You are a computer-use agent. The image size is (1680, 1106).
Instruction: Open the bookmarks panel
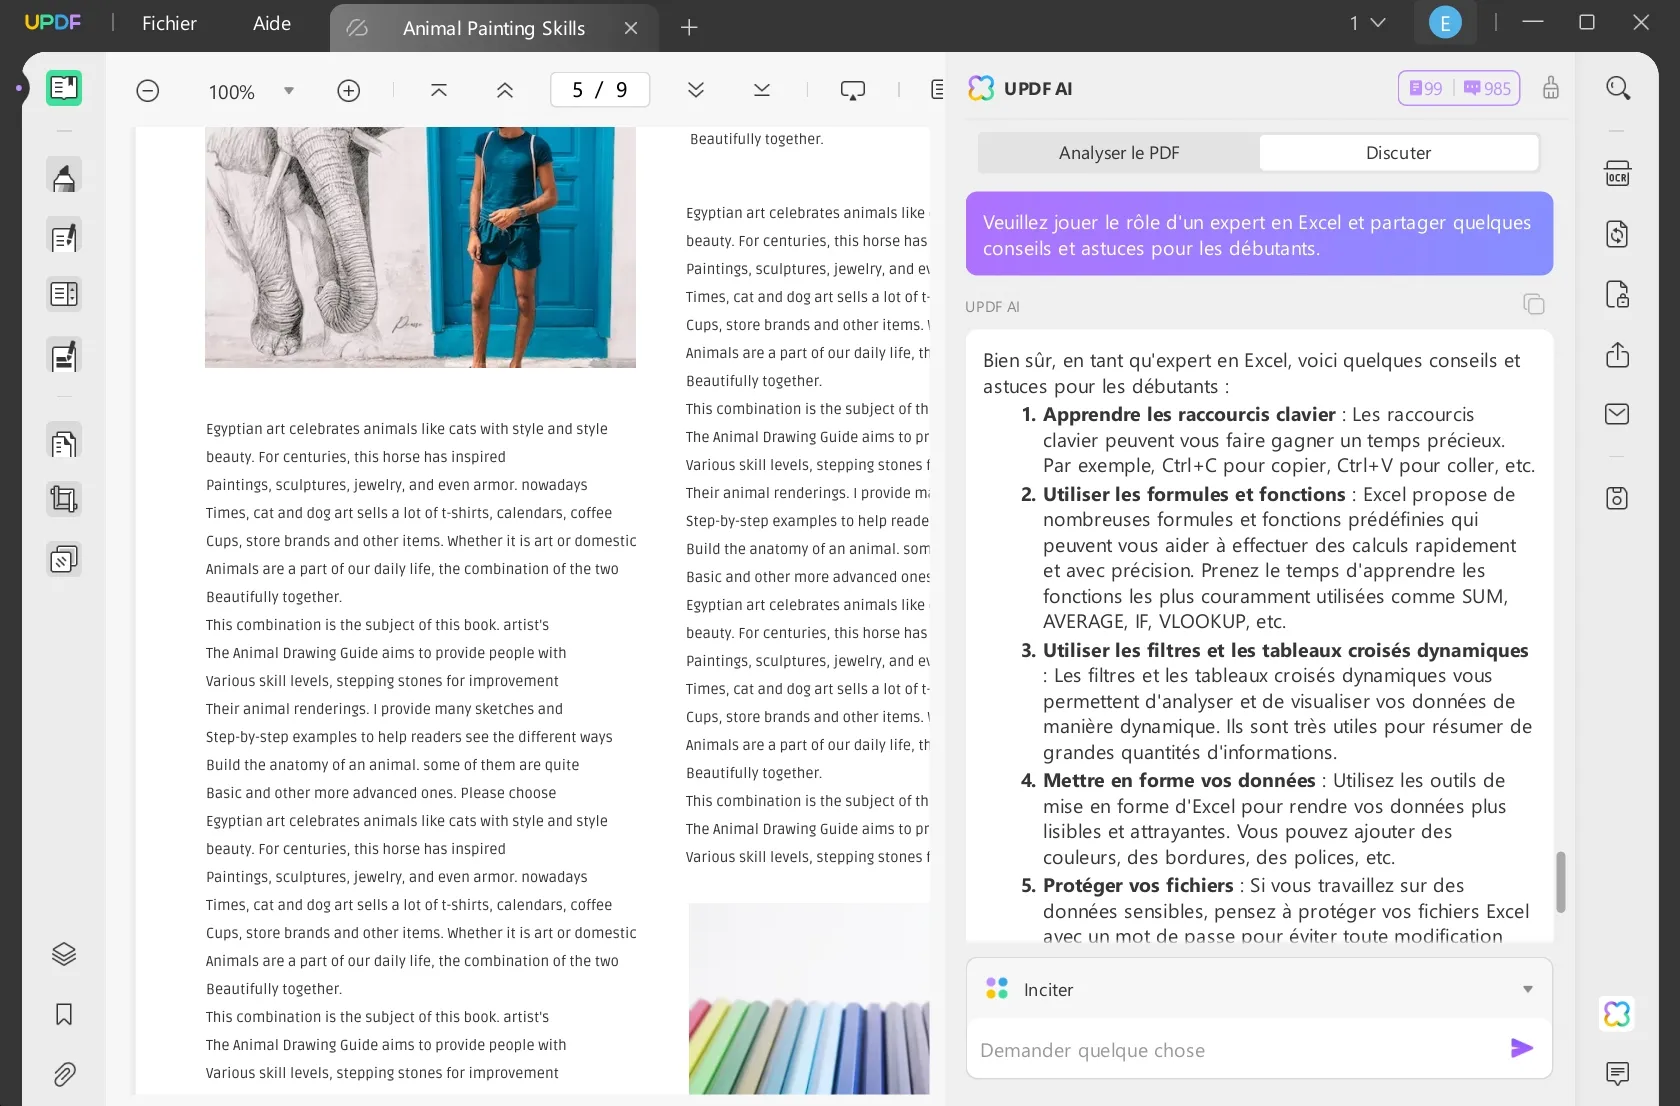coord(63,1014)
